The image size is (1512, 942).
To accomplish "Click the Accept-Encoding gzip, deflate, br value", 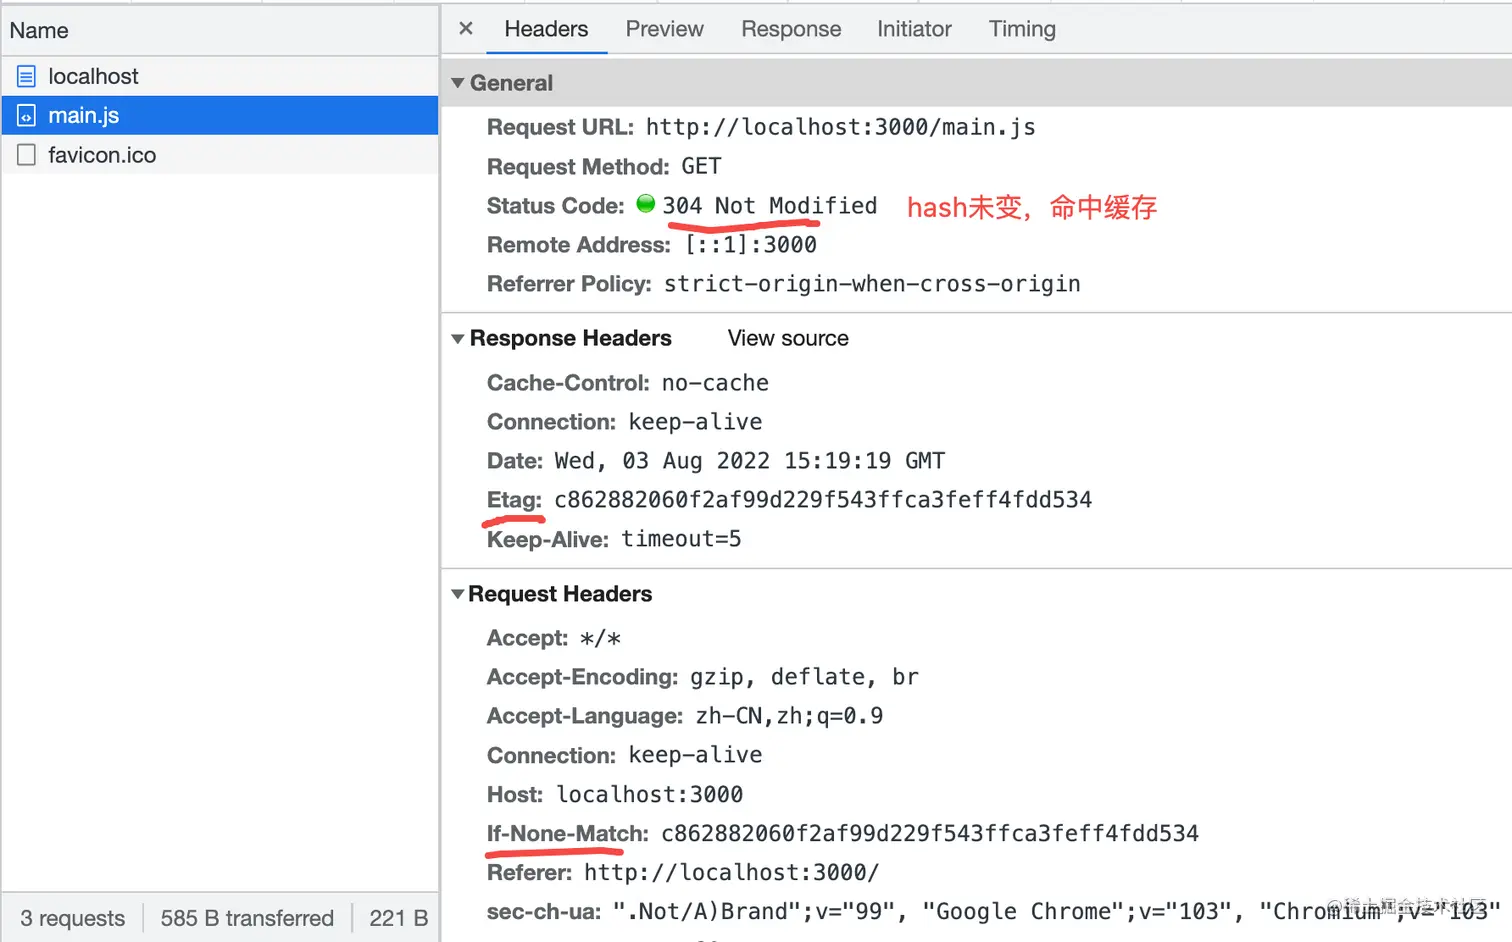I will (x=804, y=677).
